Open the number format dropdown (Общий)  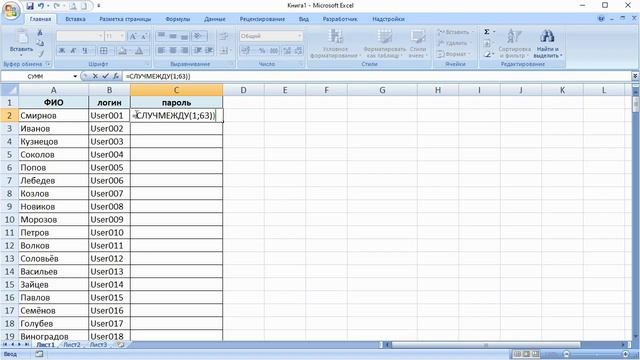(300, 36)
